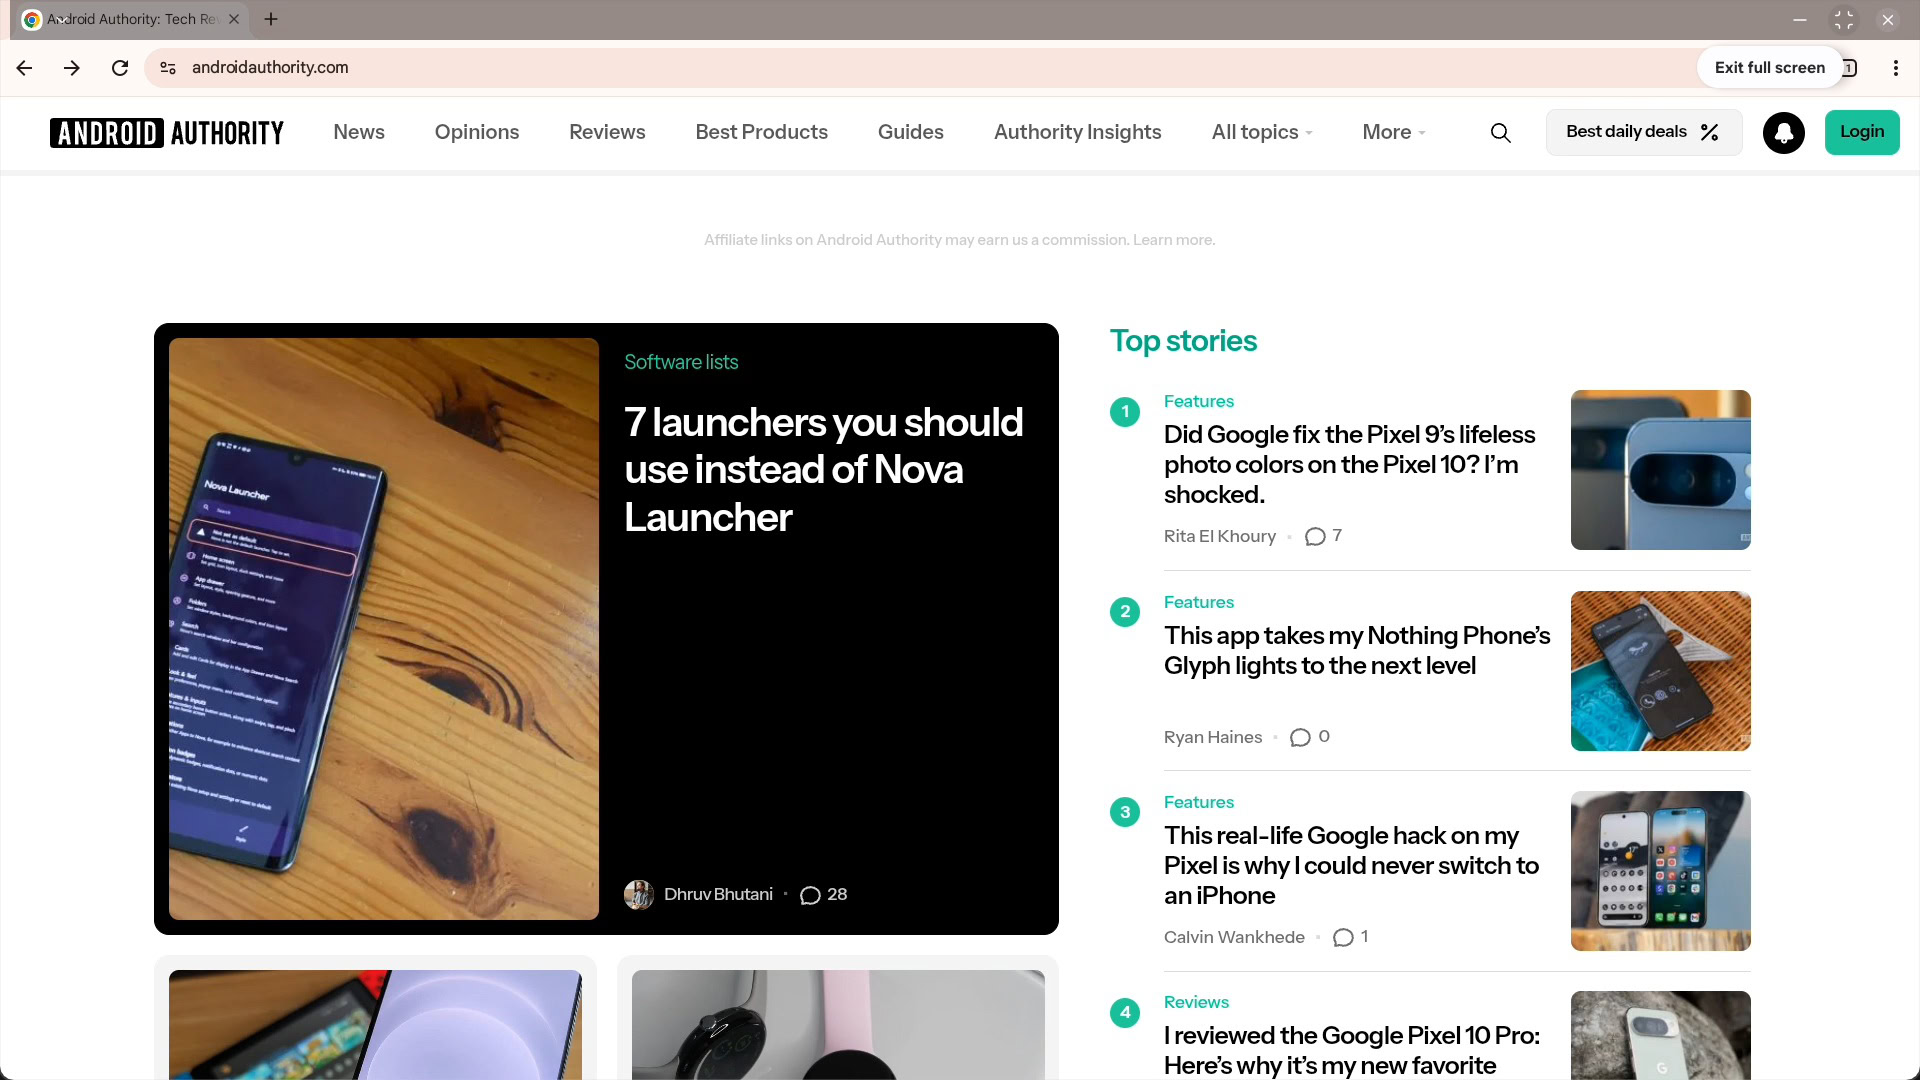Open the Authority Insights nav item
The height and width of the screenshot is (1080, 1920).
(1077, 132)
